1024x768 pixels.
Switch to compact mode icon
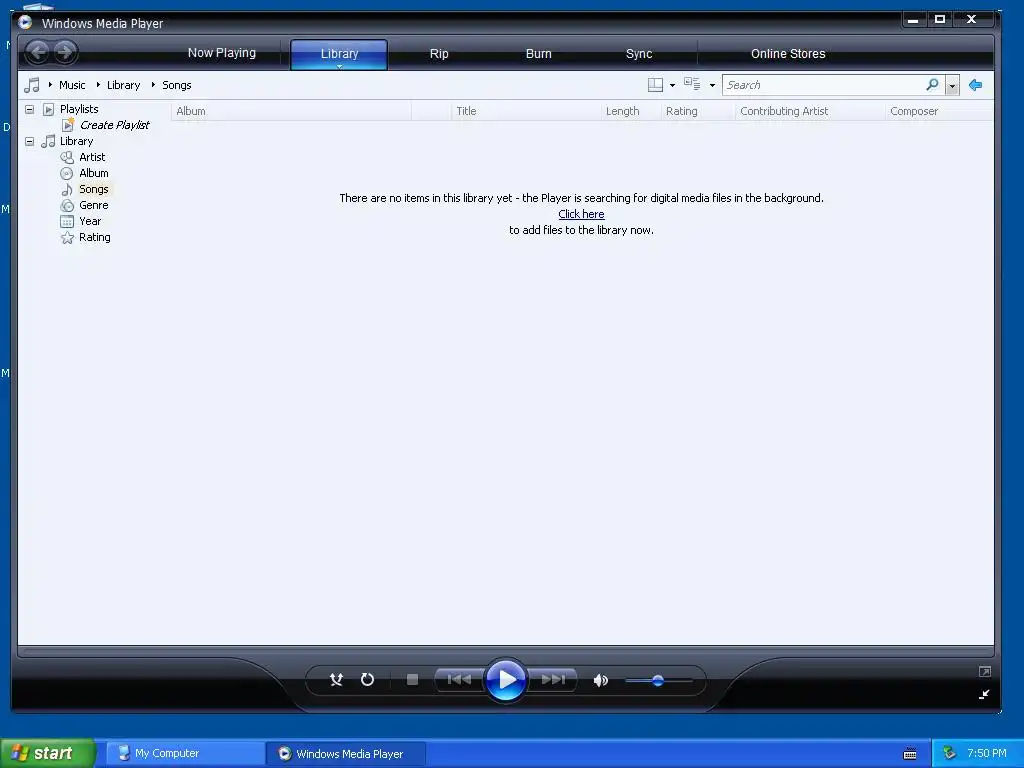click(984, 694)
